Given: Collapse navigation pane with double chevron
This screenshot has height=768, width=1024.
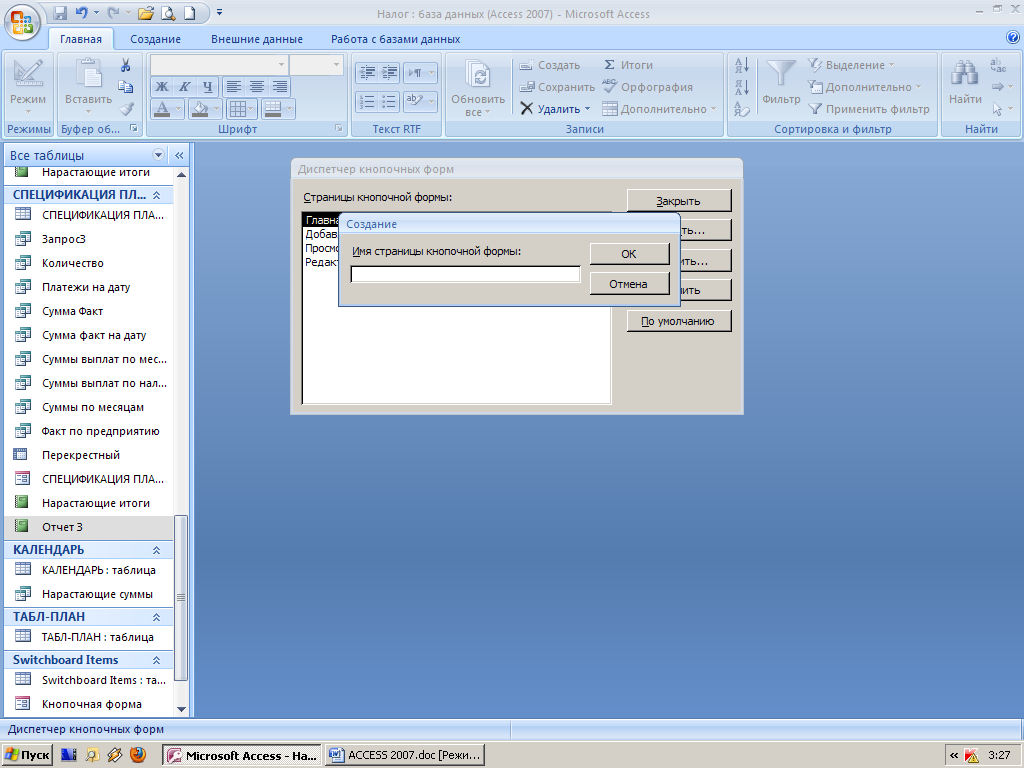Looking at the screenshot, I should [179, 155].
